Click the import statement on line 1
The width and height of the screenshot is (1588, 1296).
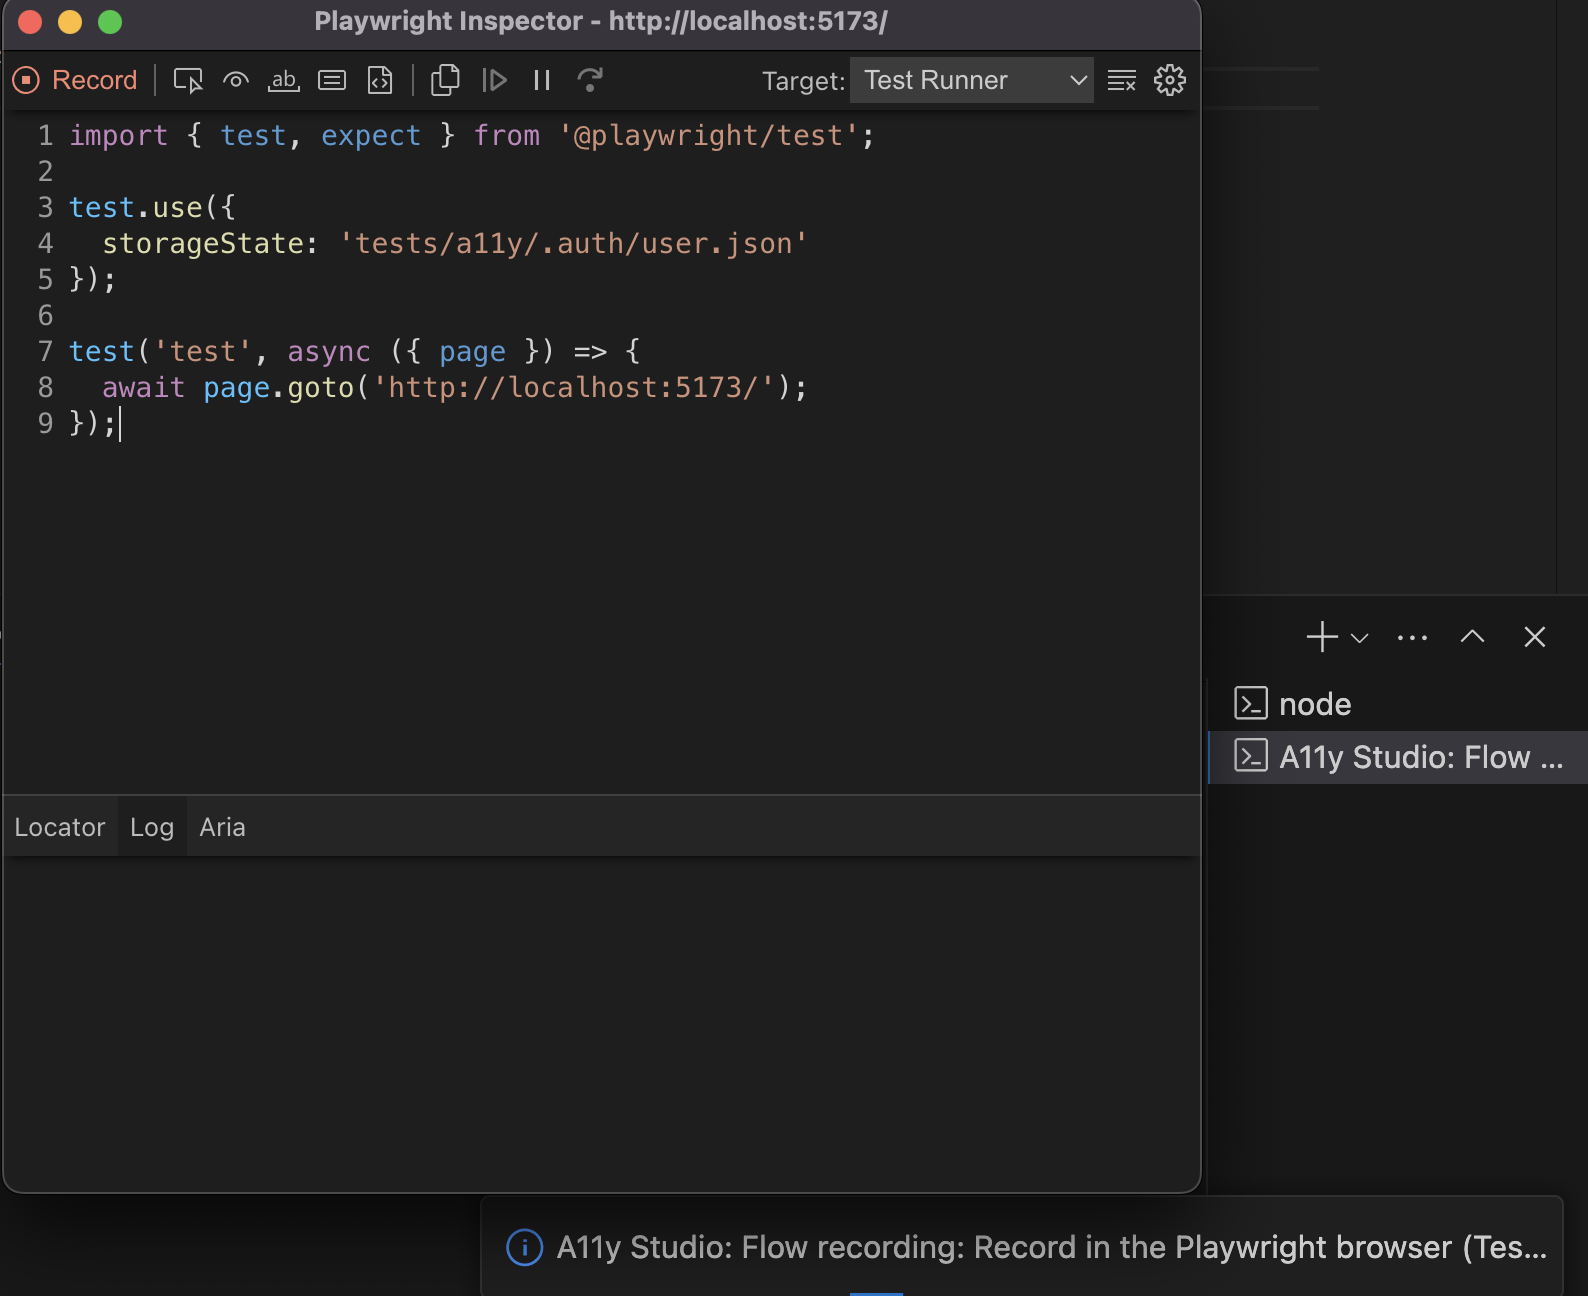(x=472, y=135)
